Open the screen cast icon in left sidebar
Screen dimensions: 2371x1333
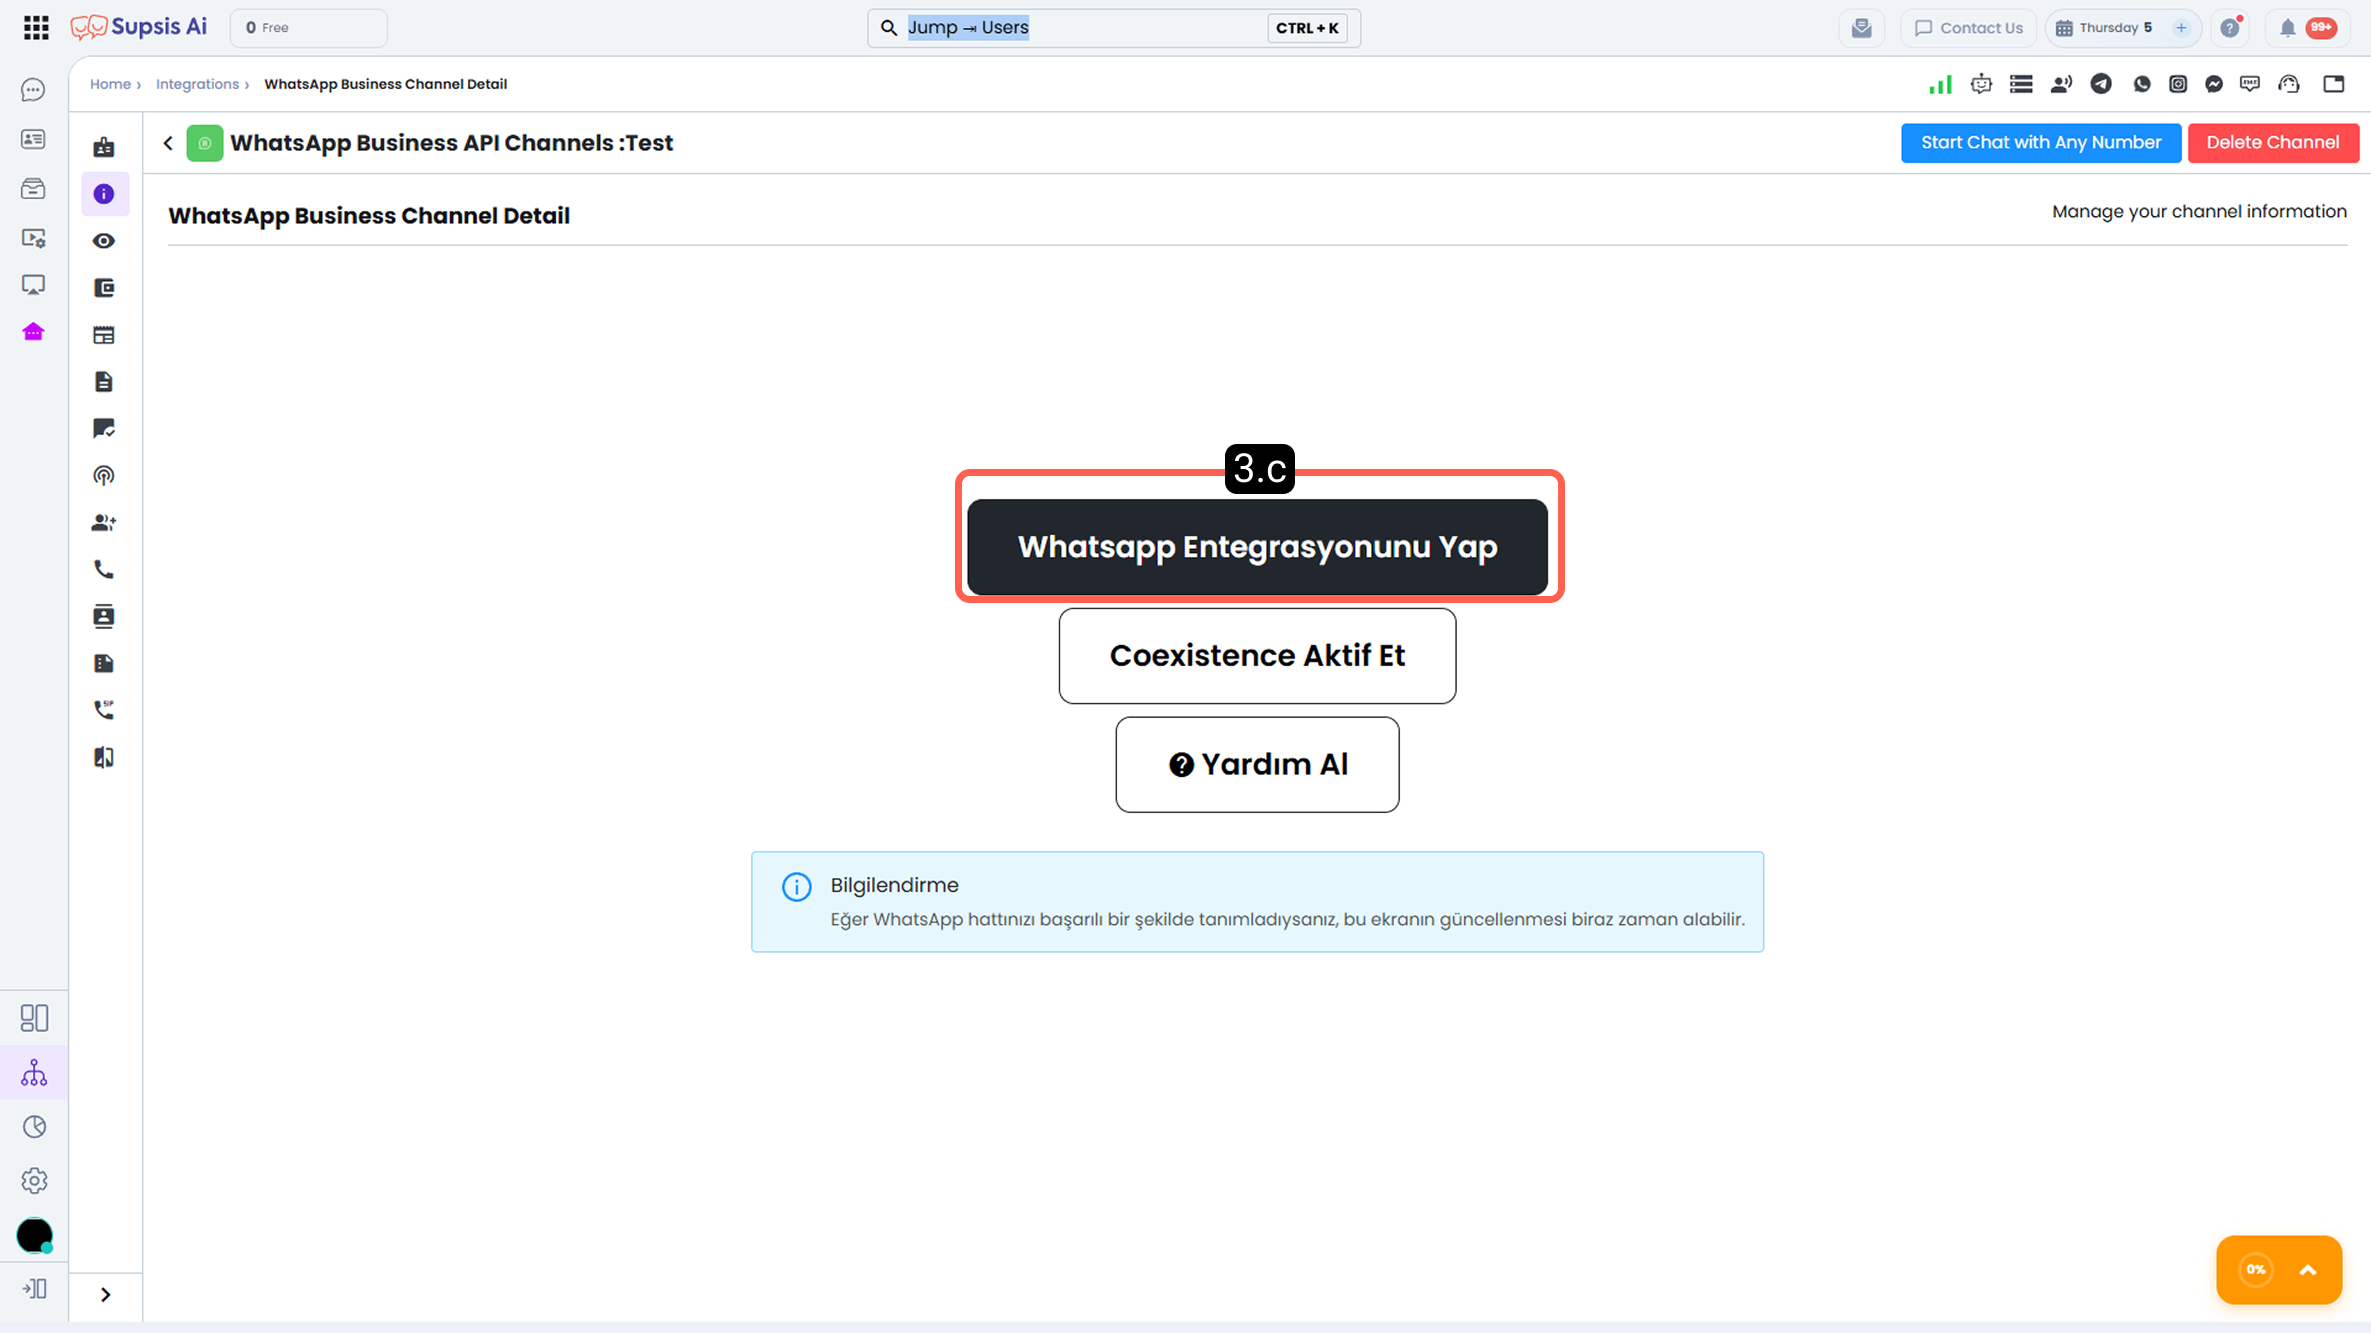[x=33, y=286]
